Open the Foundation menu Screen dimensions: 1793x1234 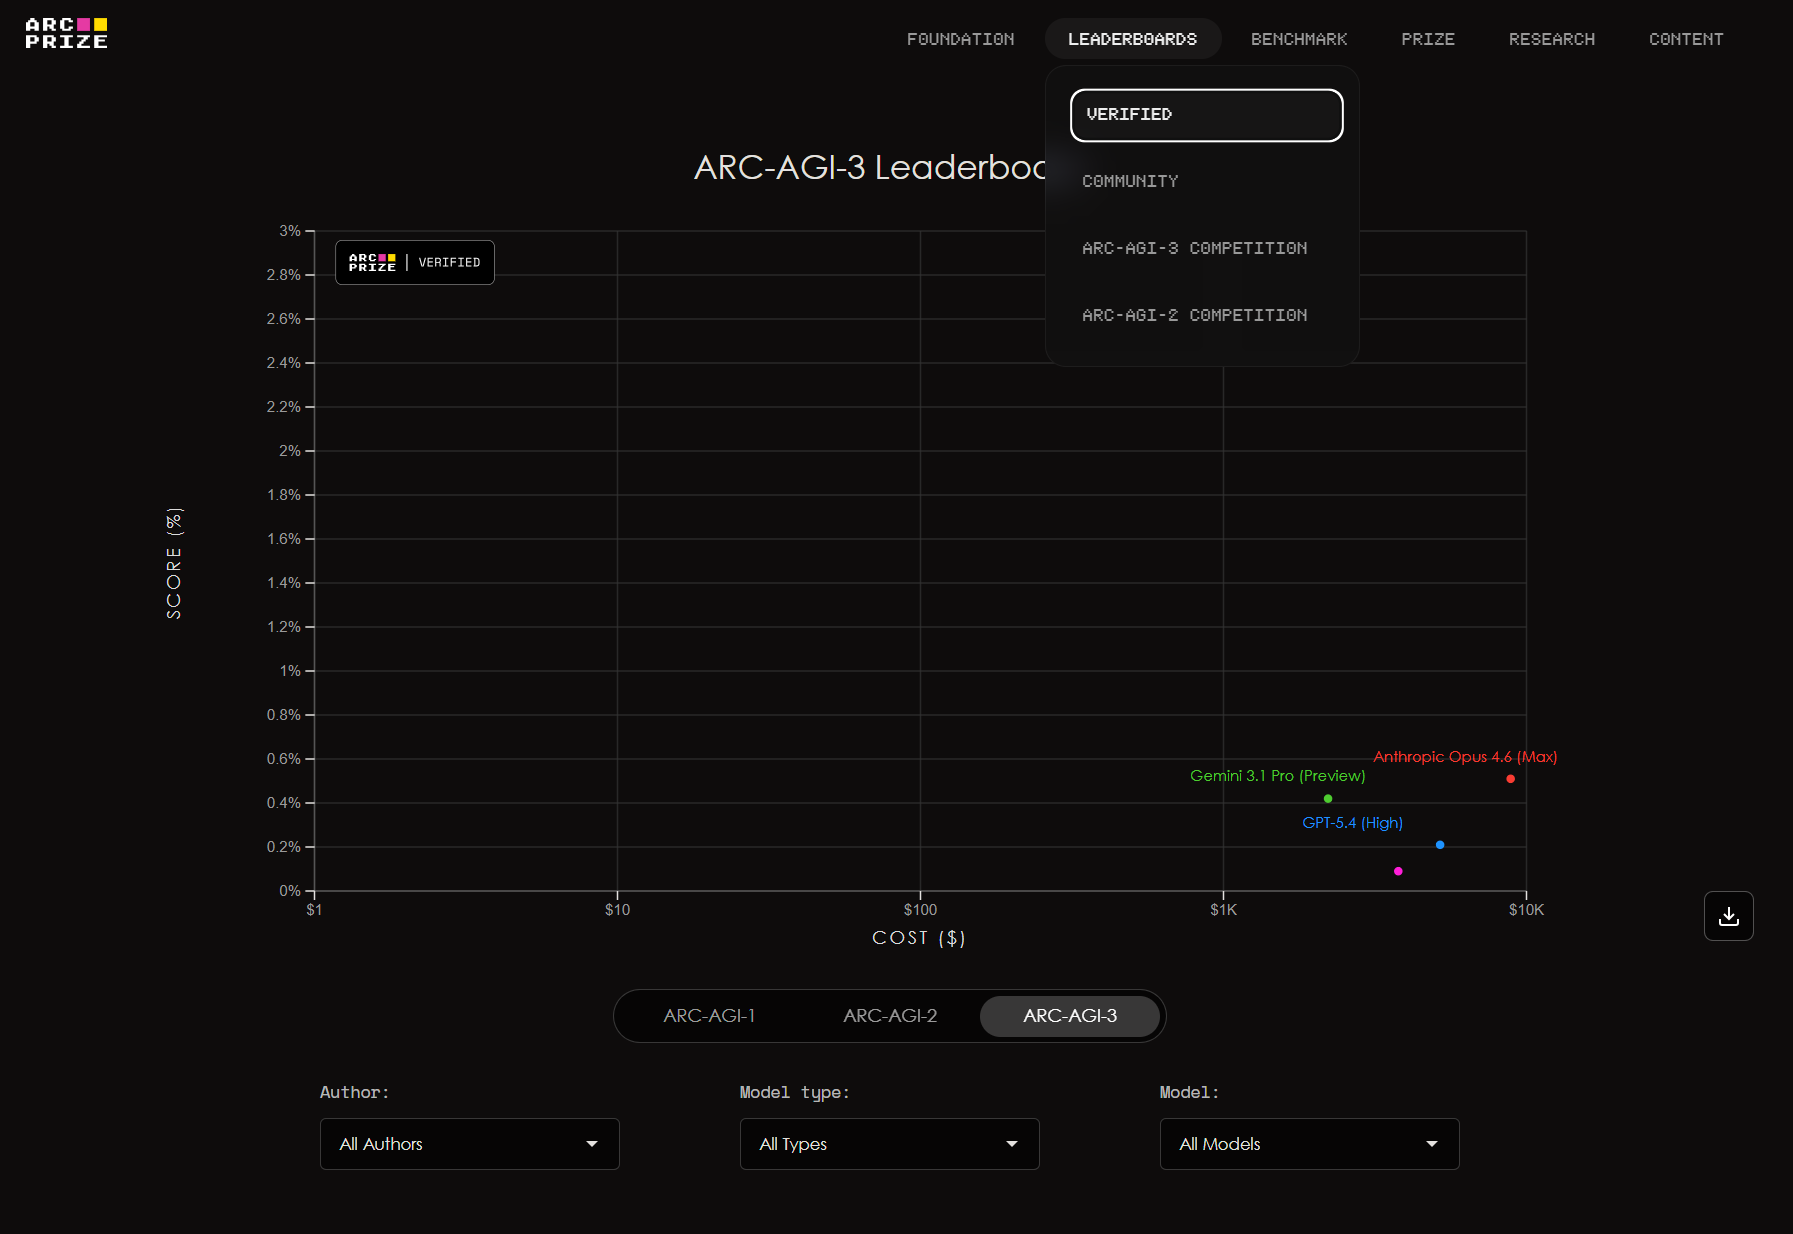960,39
